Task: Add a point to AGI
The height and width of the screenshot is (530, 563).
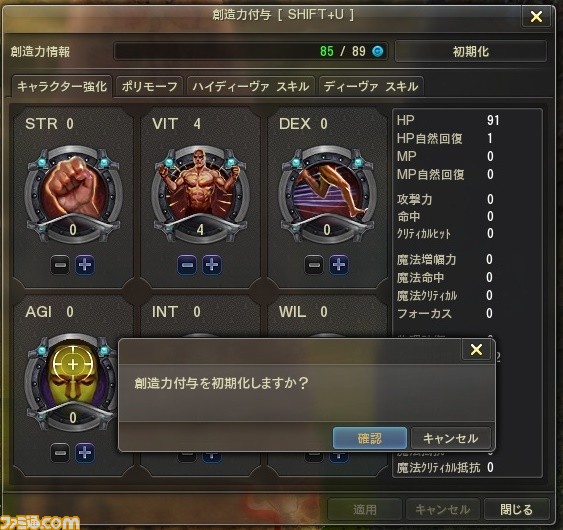Action: tap(85, 453)
